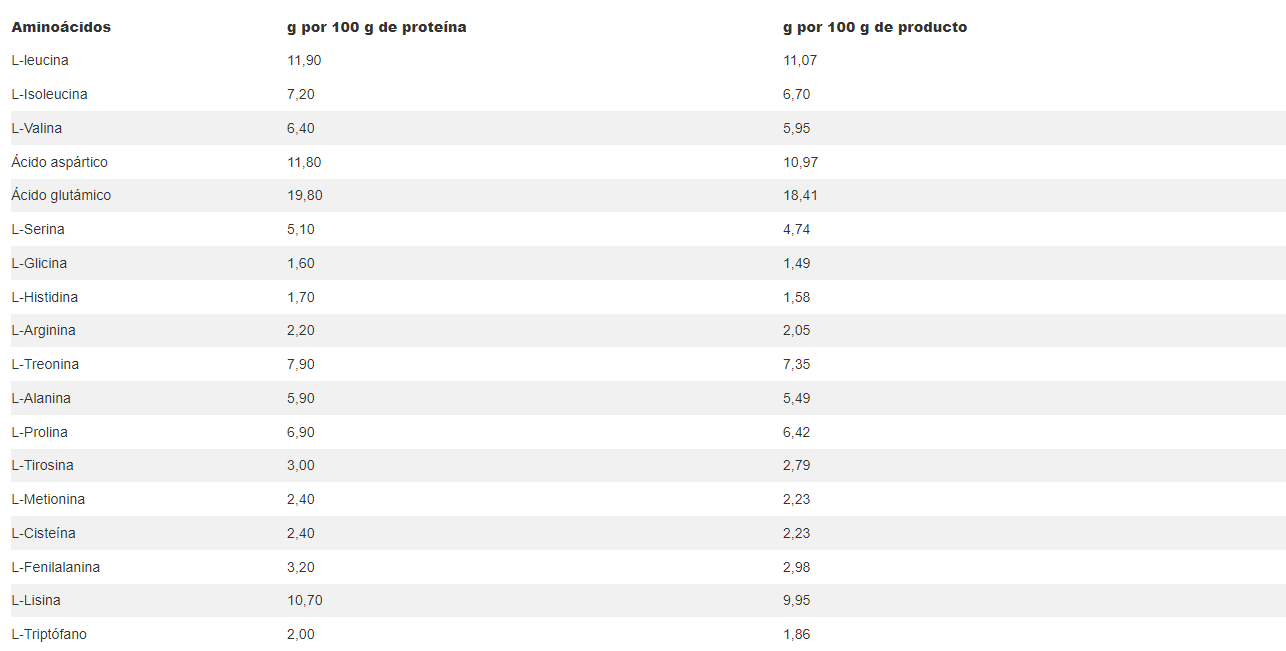Select the Ácido glutámico cell
1286x651 pixels.
pos(61,195)
